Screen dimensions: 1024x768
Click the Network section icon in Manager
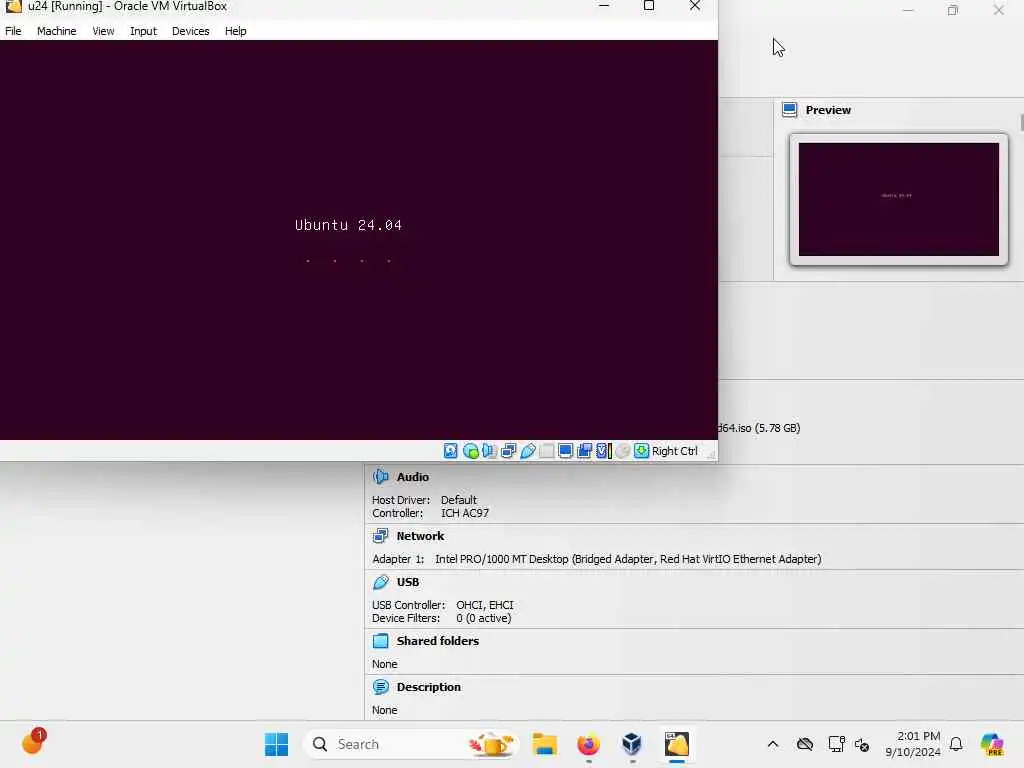[381, 536]
